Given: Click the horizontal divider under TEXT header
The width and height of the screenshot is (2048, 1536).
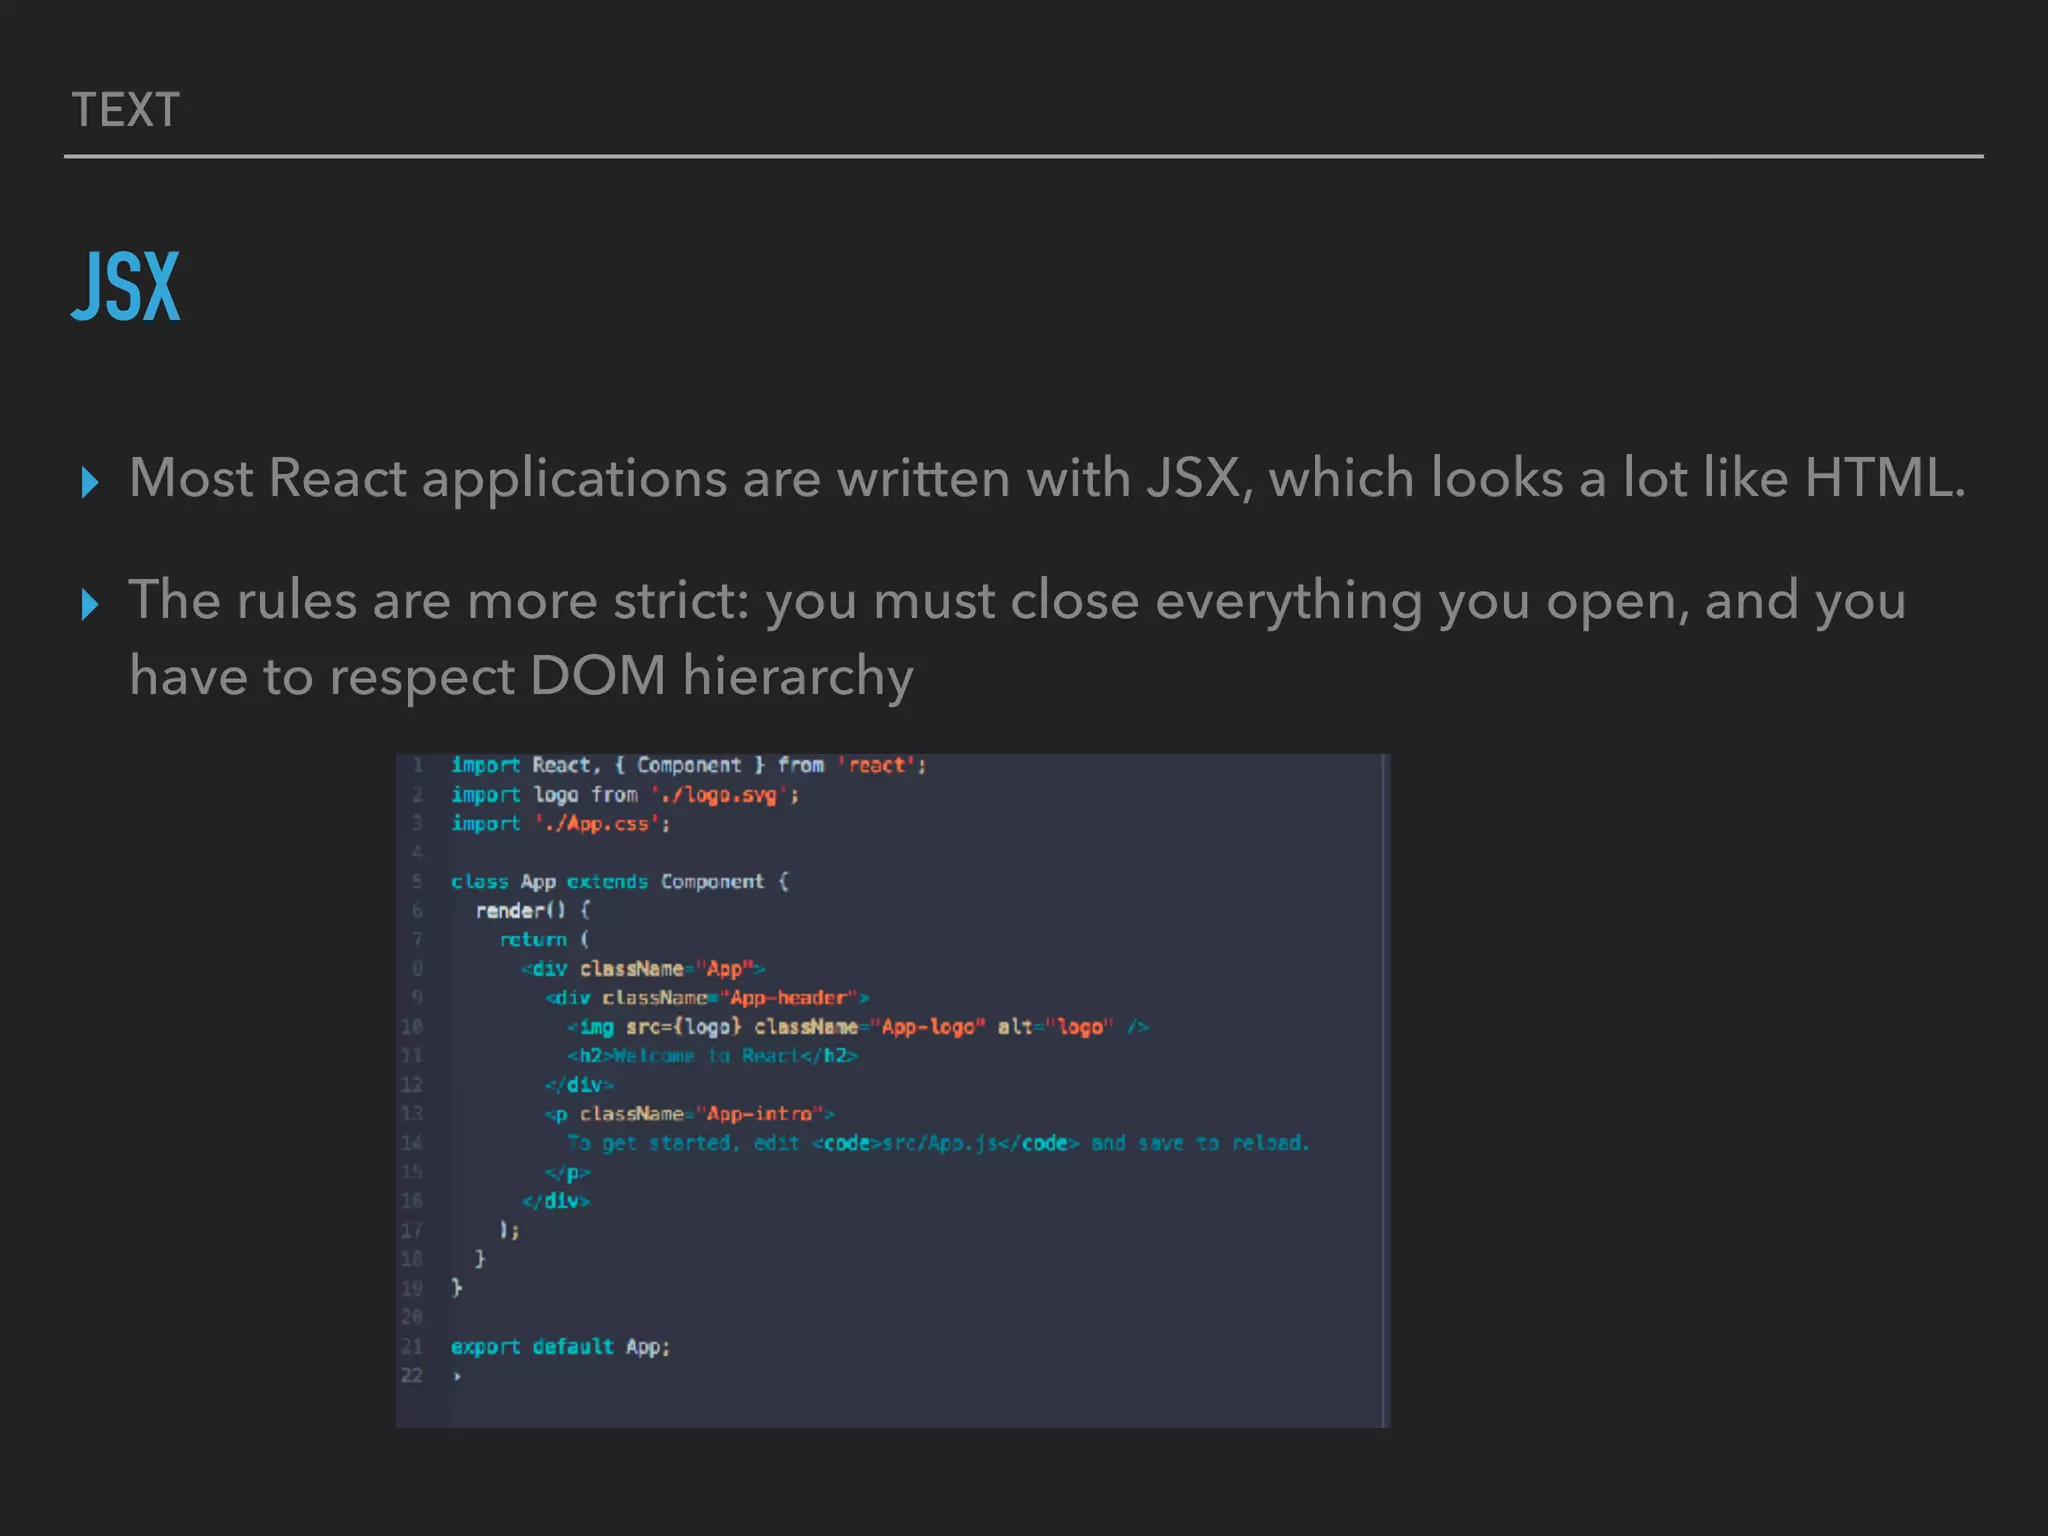Looking at the screenshot, I should pyautogui.click(x=1023, y=156).
